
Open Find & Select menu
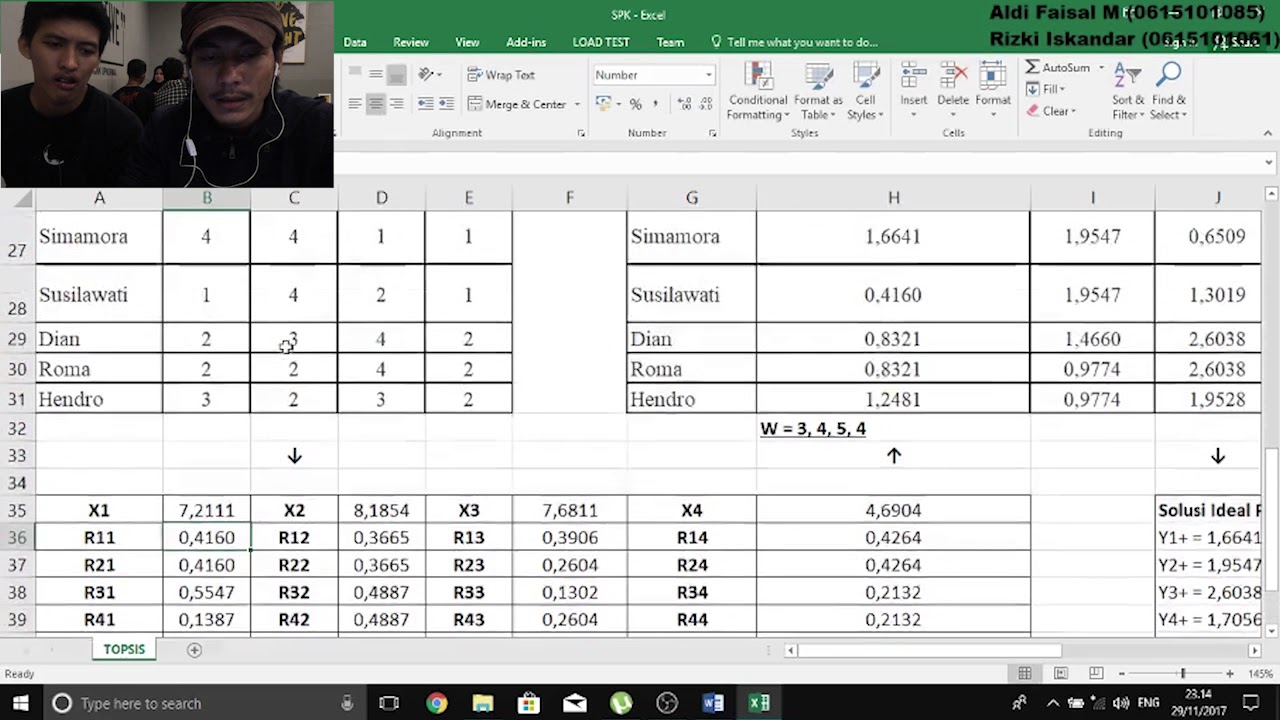[1169, 92]
